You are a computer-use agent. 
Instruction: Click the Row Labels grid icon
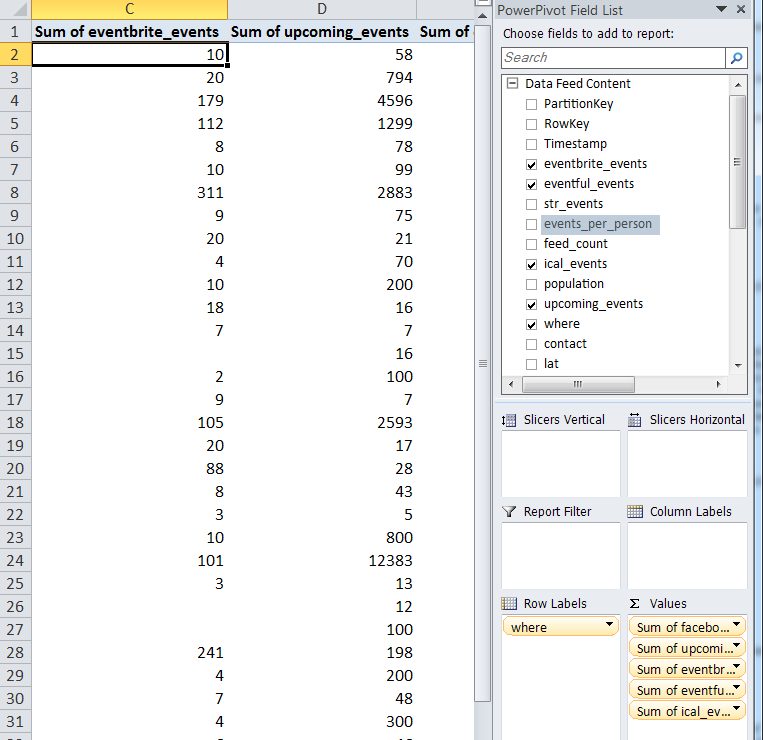point(509,604)
